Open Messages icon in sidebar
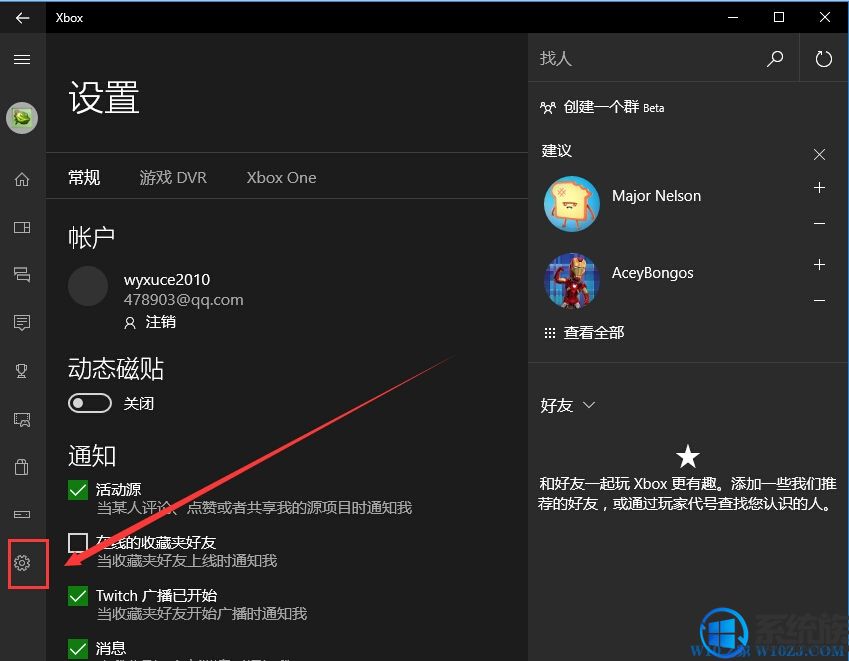The width and height of the screenshot is (849, 661). pyautogui.click(x=22, y=323)
